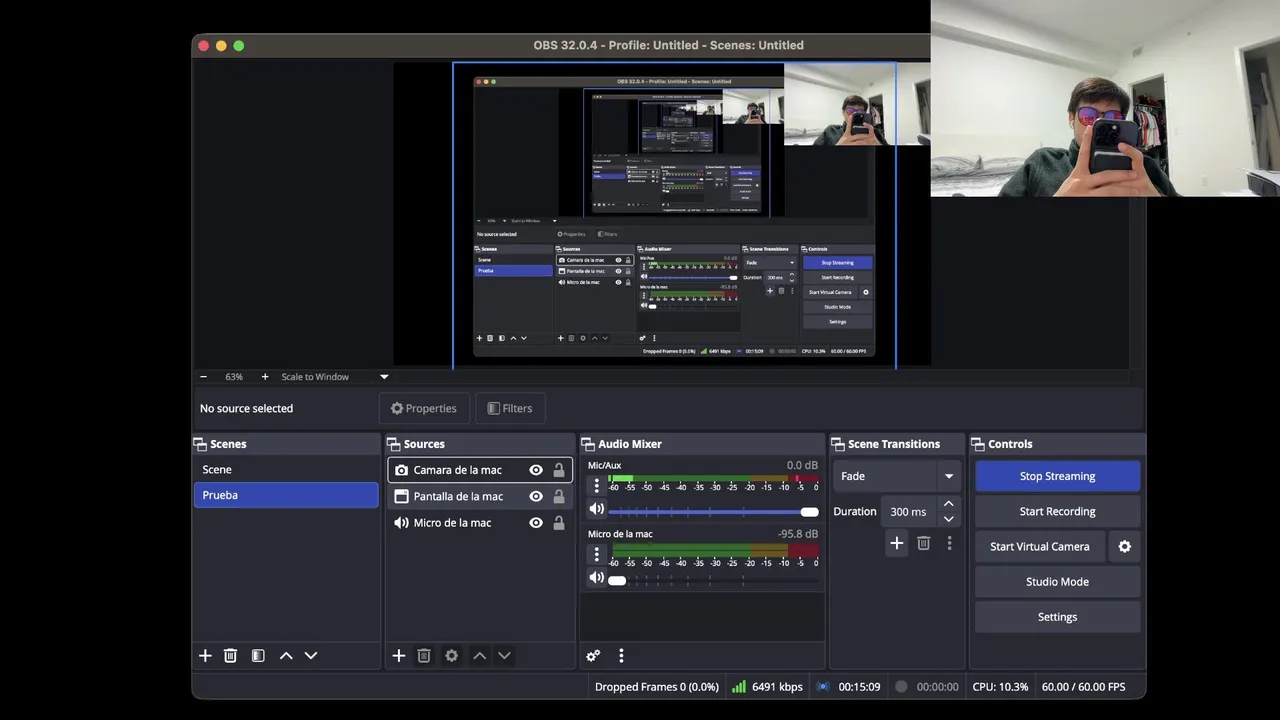Click the 00:15:09 streaming timer
Screen dimensions: 1280x720
(x=859, y=687)
